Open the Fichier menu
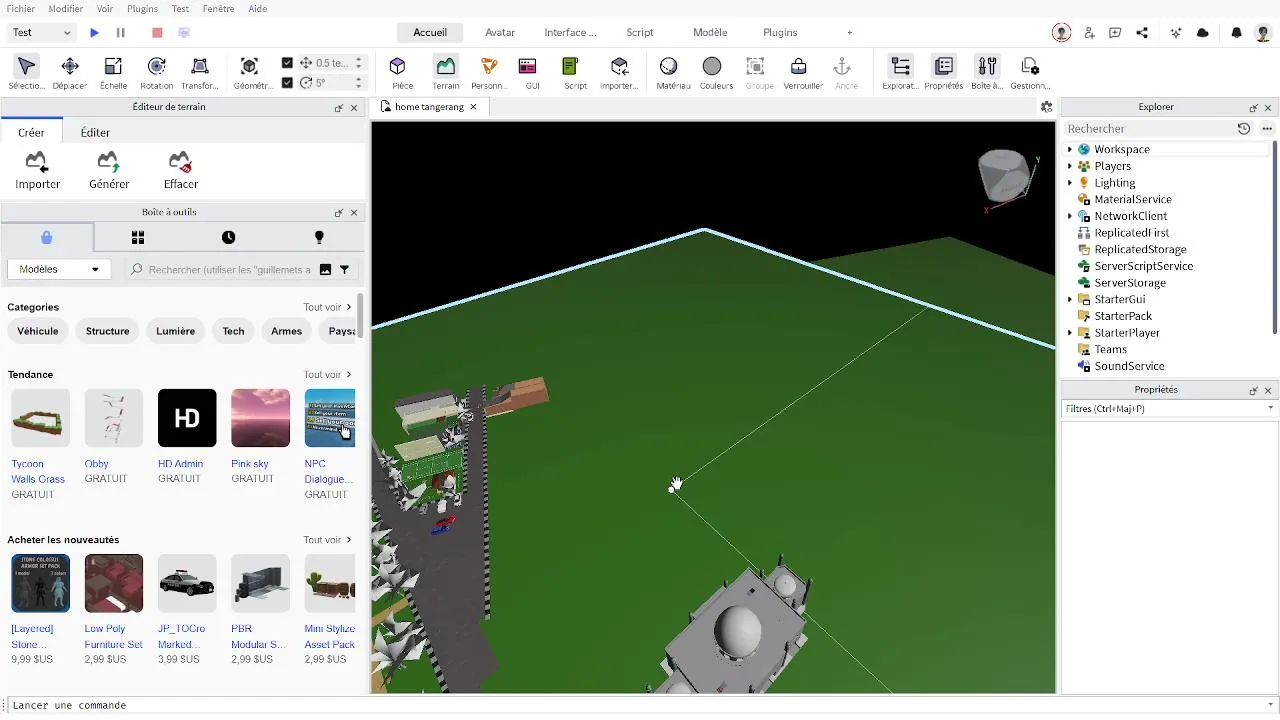The image size is (1280, 720). click(x=20, y=8)
